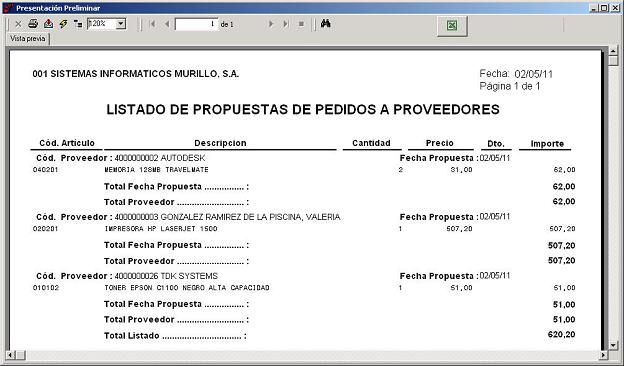Image resolution: width=624 pixels, height=366 pixels.
Task: Click the close preview X toolbar icon
Action: 18,24
